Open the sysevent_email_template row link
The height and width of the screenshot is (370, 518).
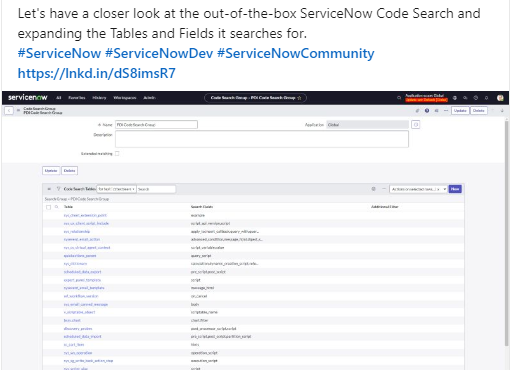84,288
